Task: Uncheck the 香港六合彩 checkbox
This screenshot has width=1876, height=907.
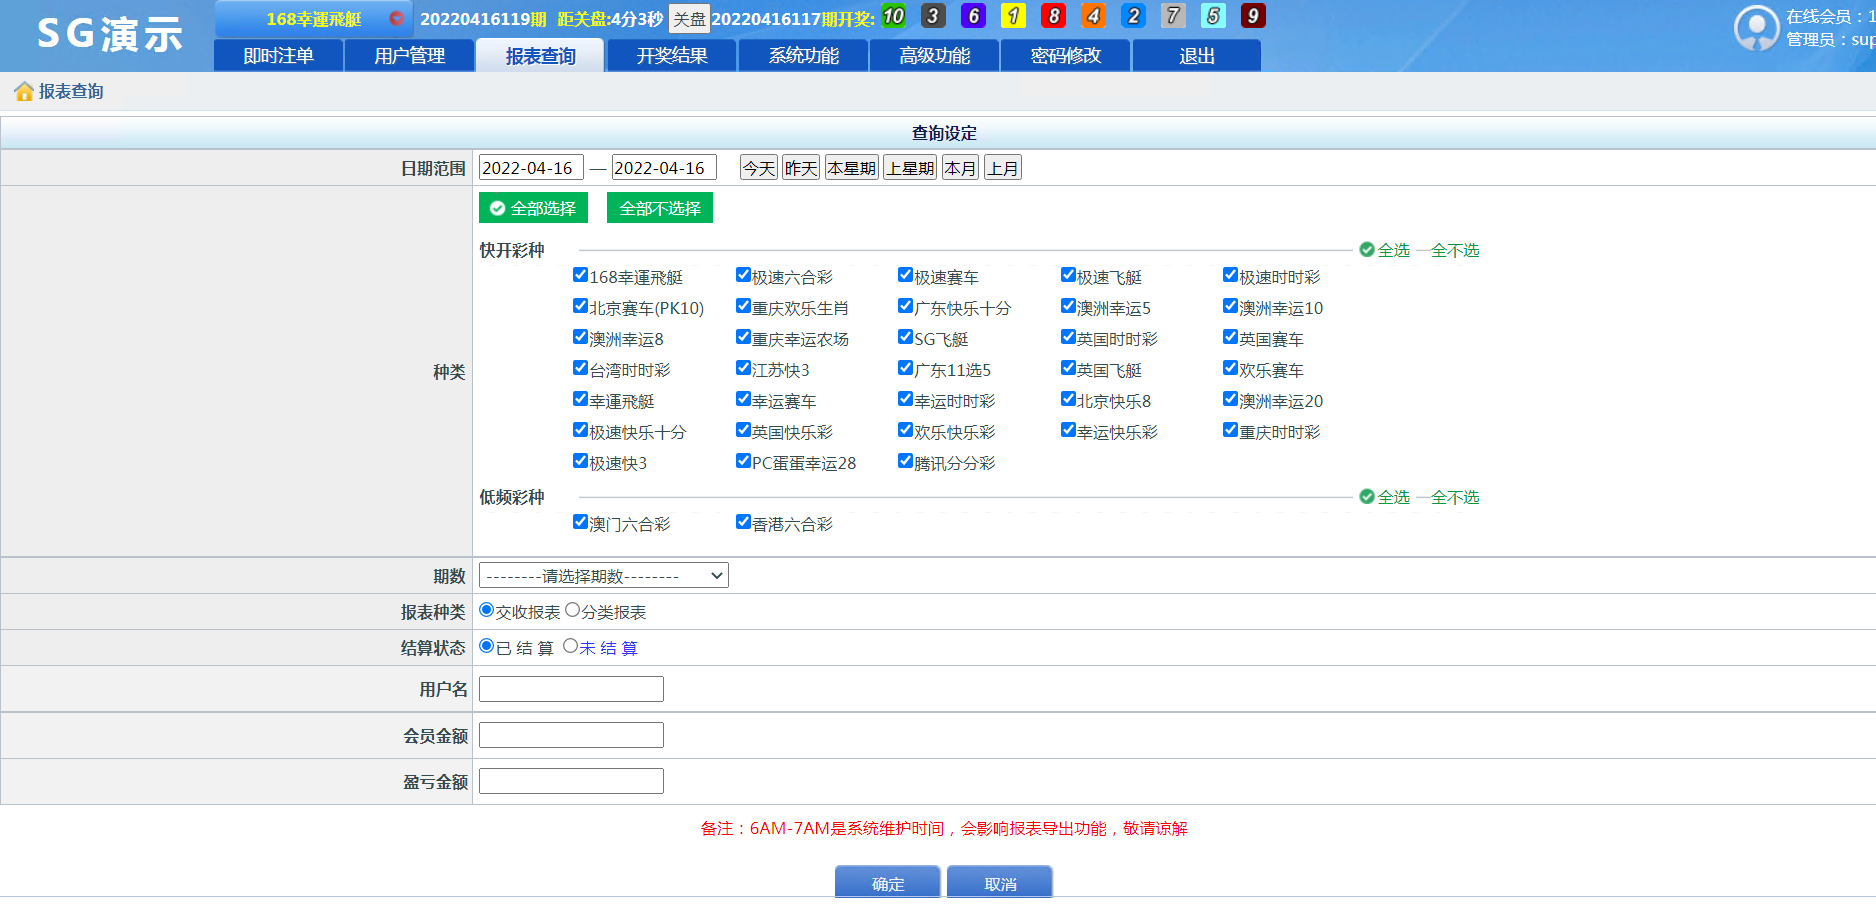Action: pyautogui.click(x=742, y=521)
